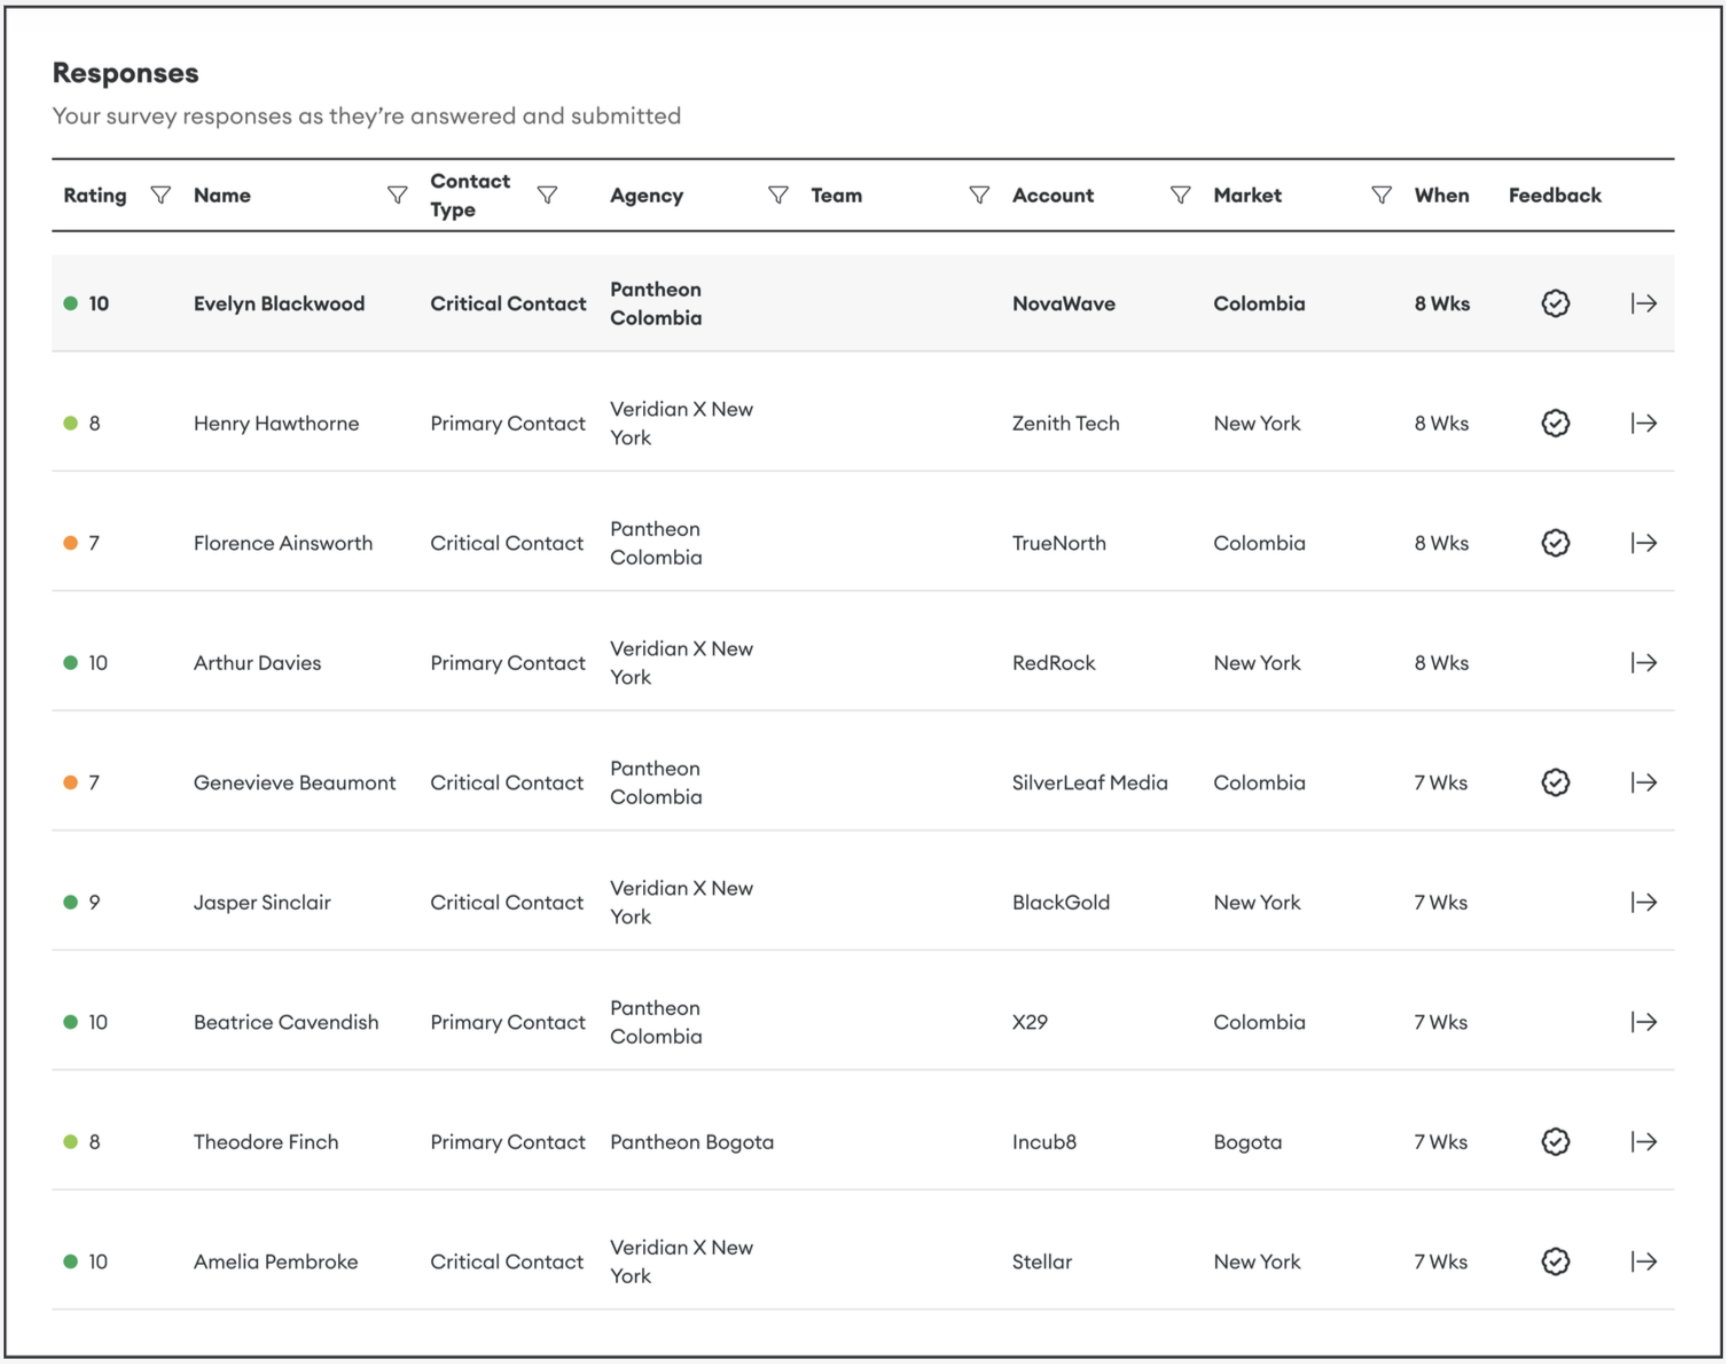Click feedback checkmark for Henry Hawthorne
The width and height of the screenshot is (1726, 1364).
point(1555,423)
